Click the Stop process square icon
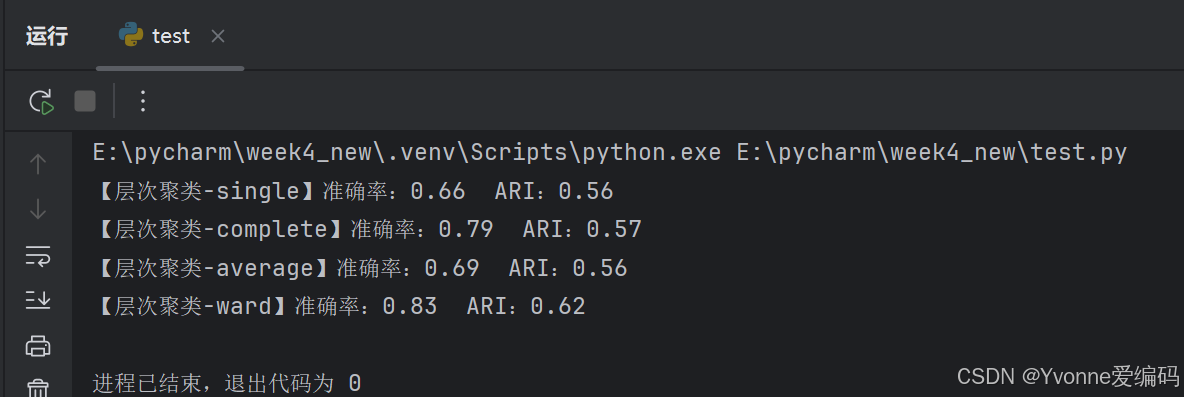Screen dimensions: 1184x397 point(85,101)
